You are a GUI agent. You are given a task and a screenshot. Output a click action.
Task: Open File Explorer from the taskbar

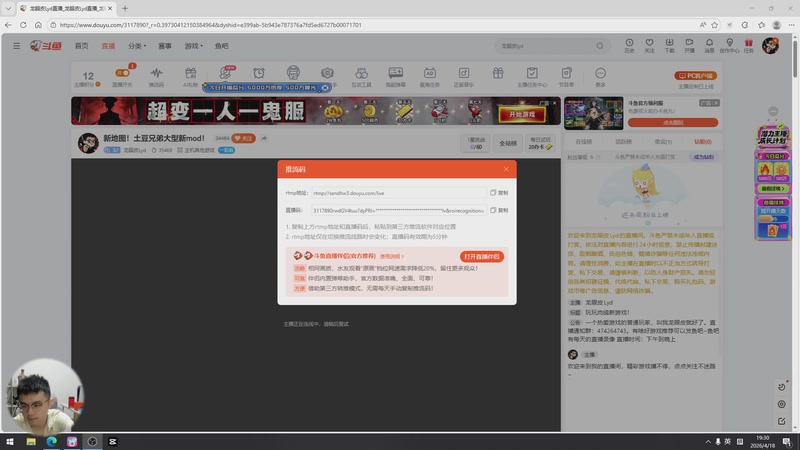click(31, 441)
